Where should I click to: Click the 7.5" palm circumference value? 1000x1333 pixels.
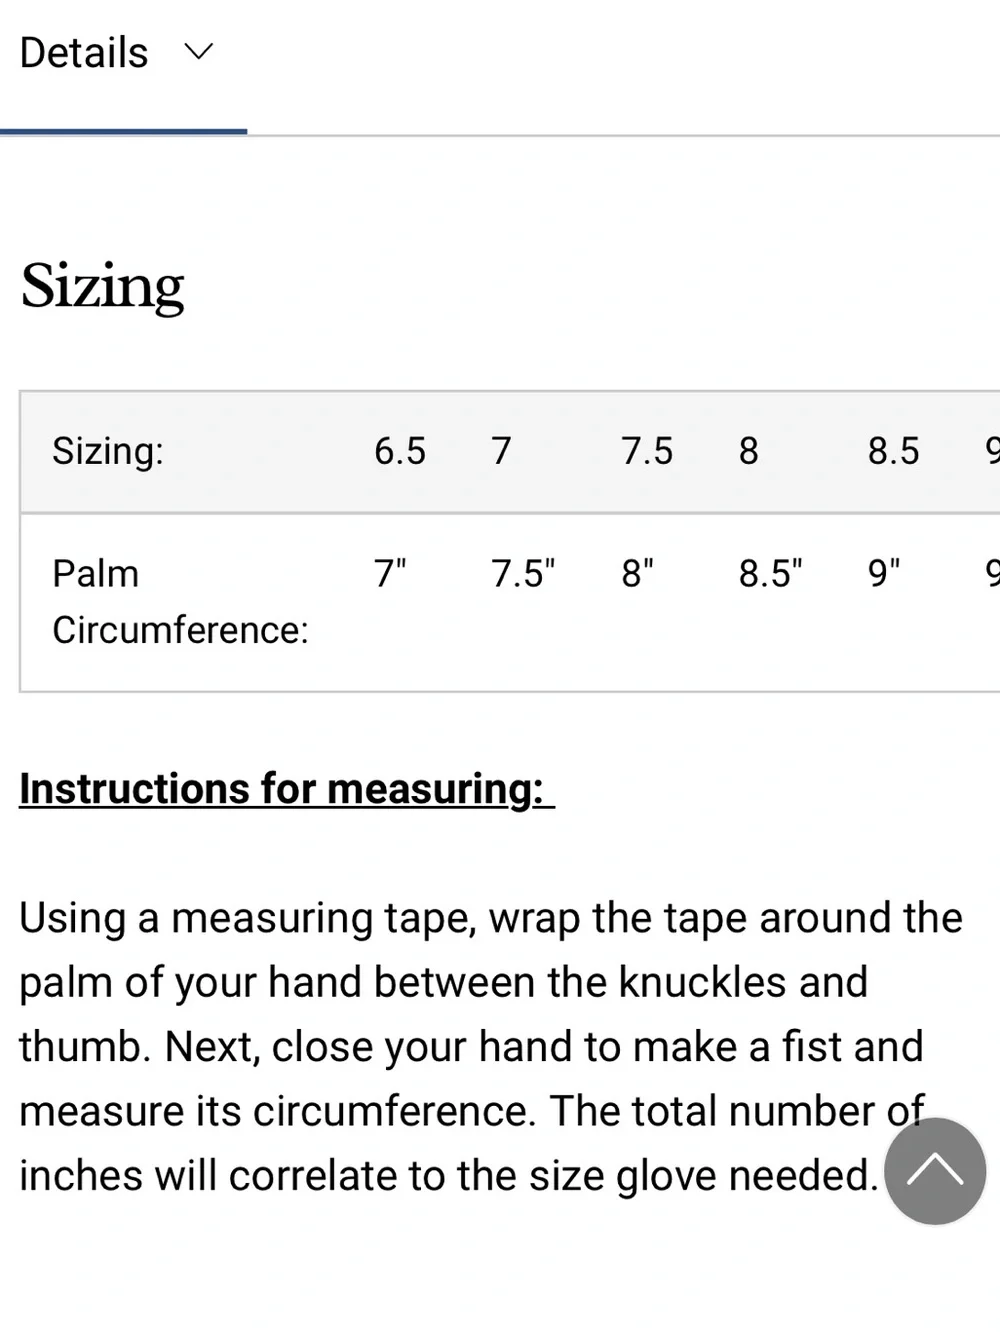click(523, 573)
